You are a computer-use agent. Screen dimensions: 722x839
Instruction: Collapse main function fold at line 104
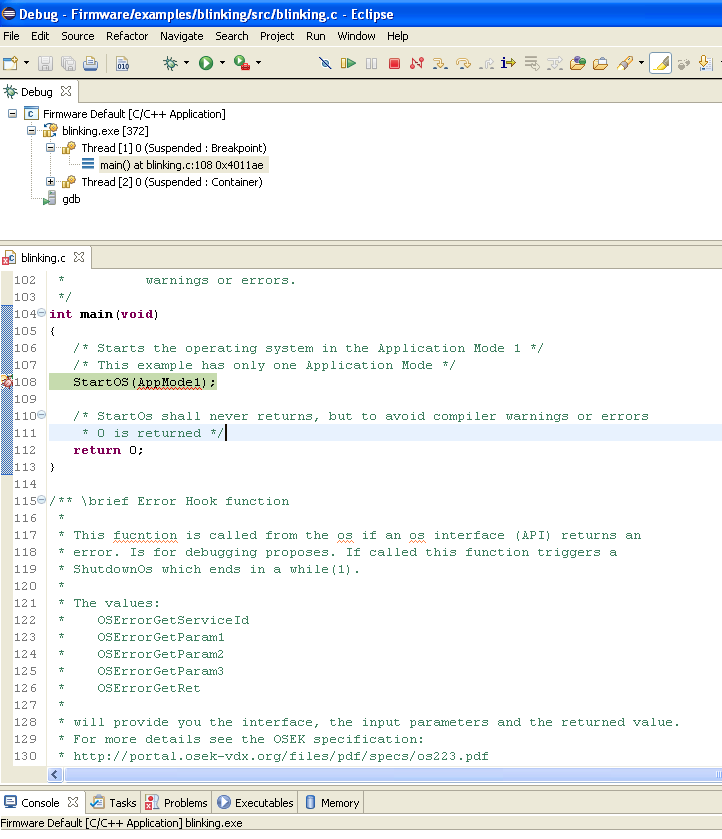click(41, 313)
